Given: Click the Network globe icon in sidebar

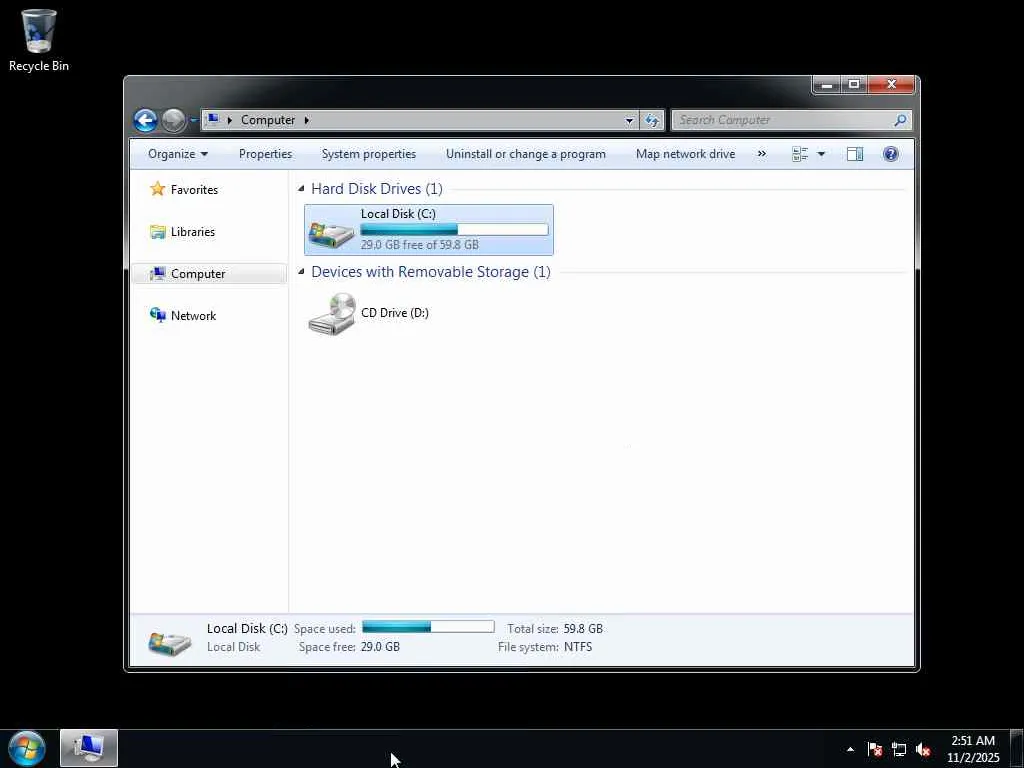Looking at the screenshot, I should [x=157, y=315].
